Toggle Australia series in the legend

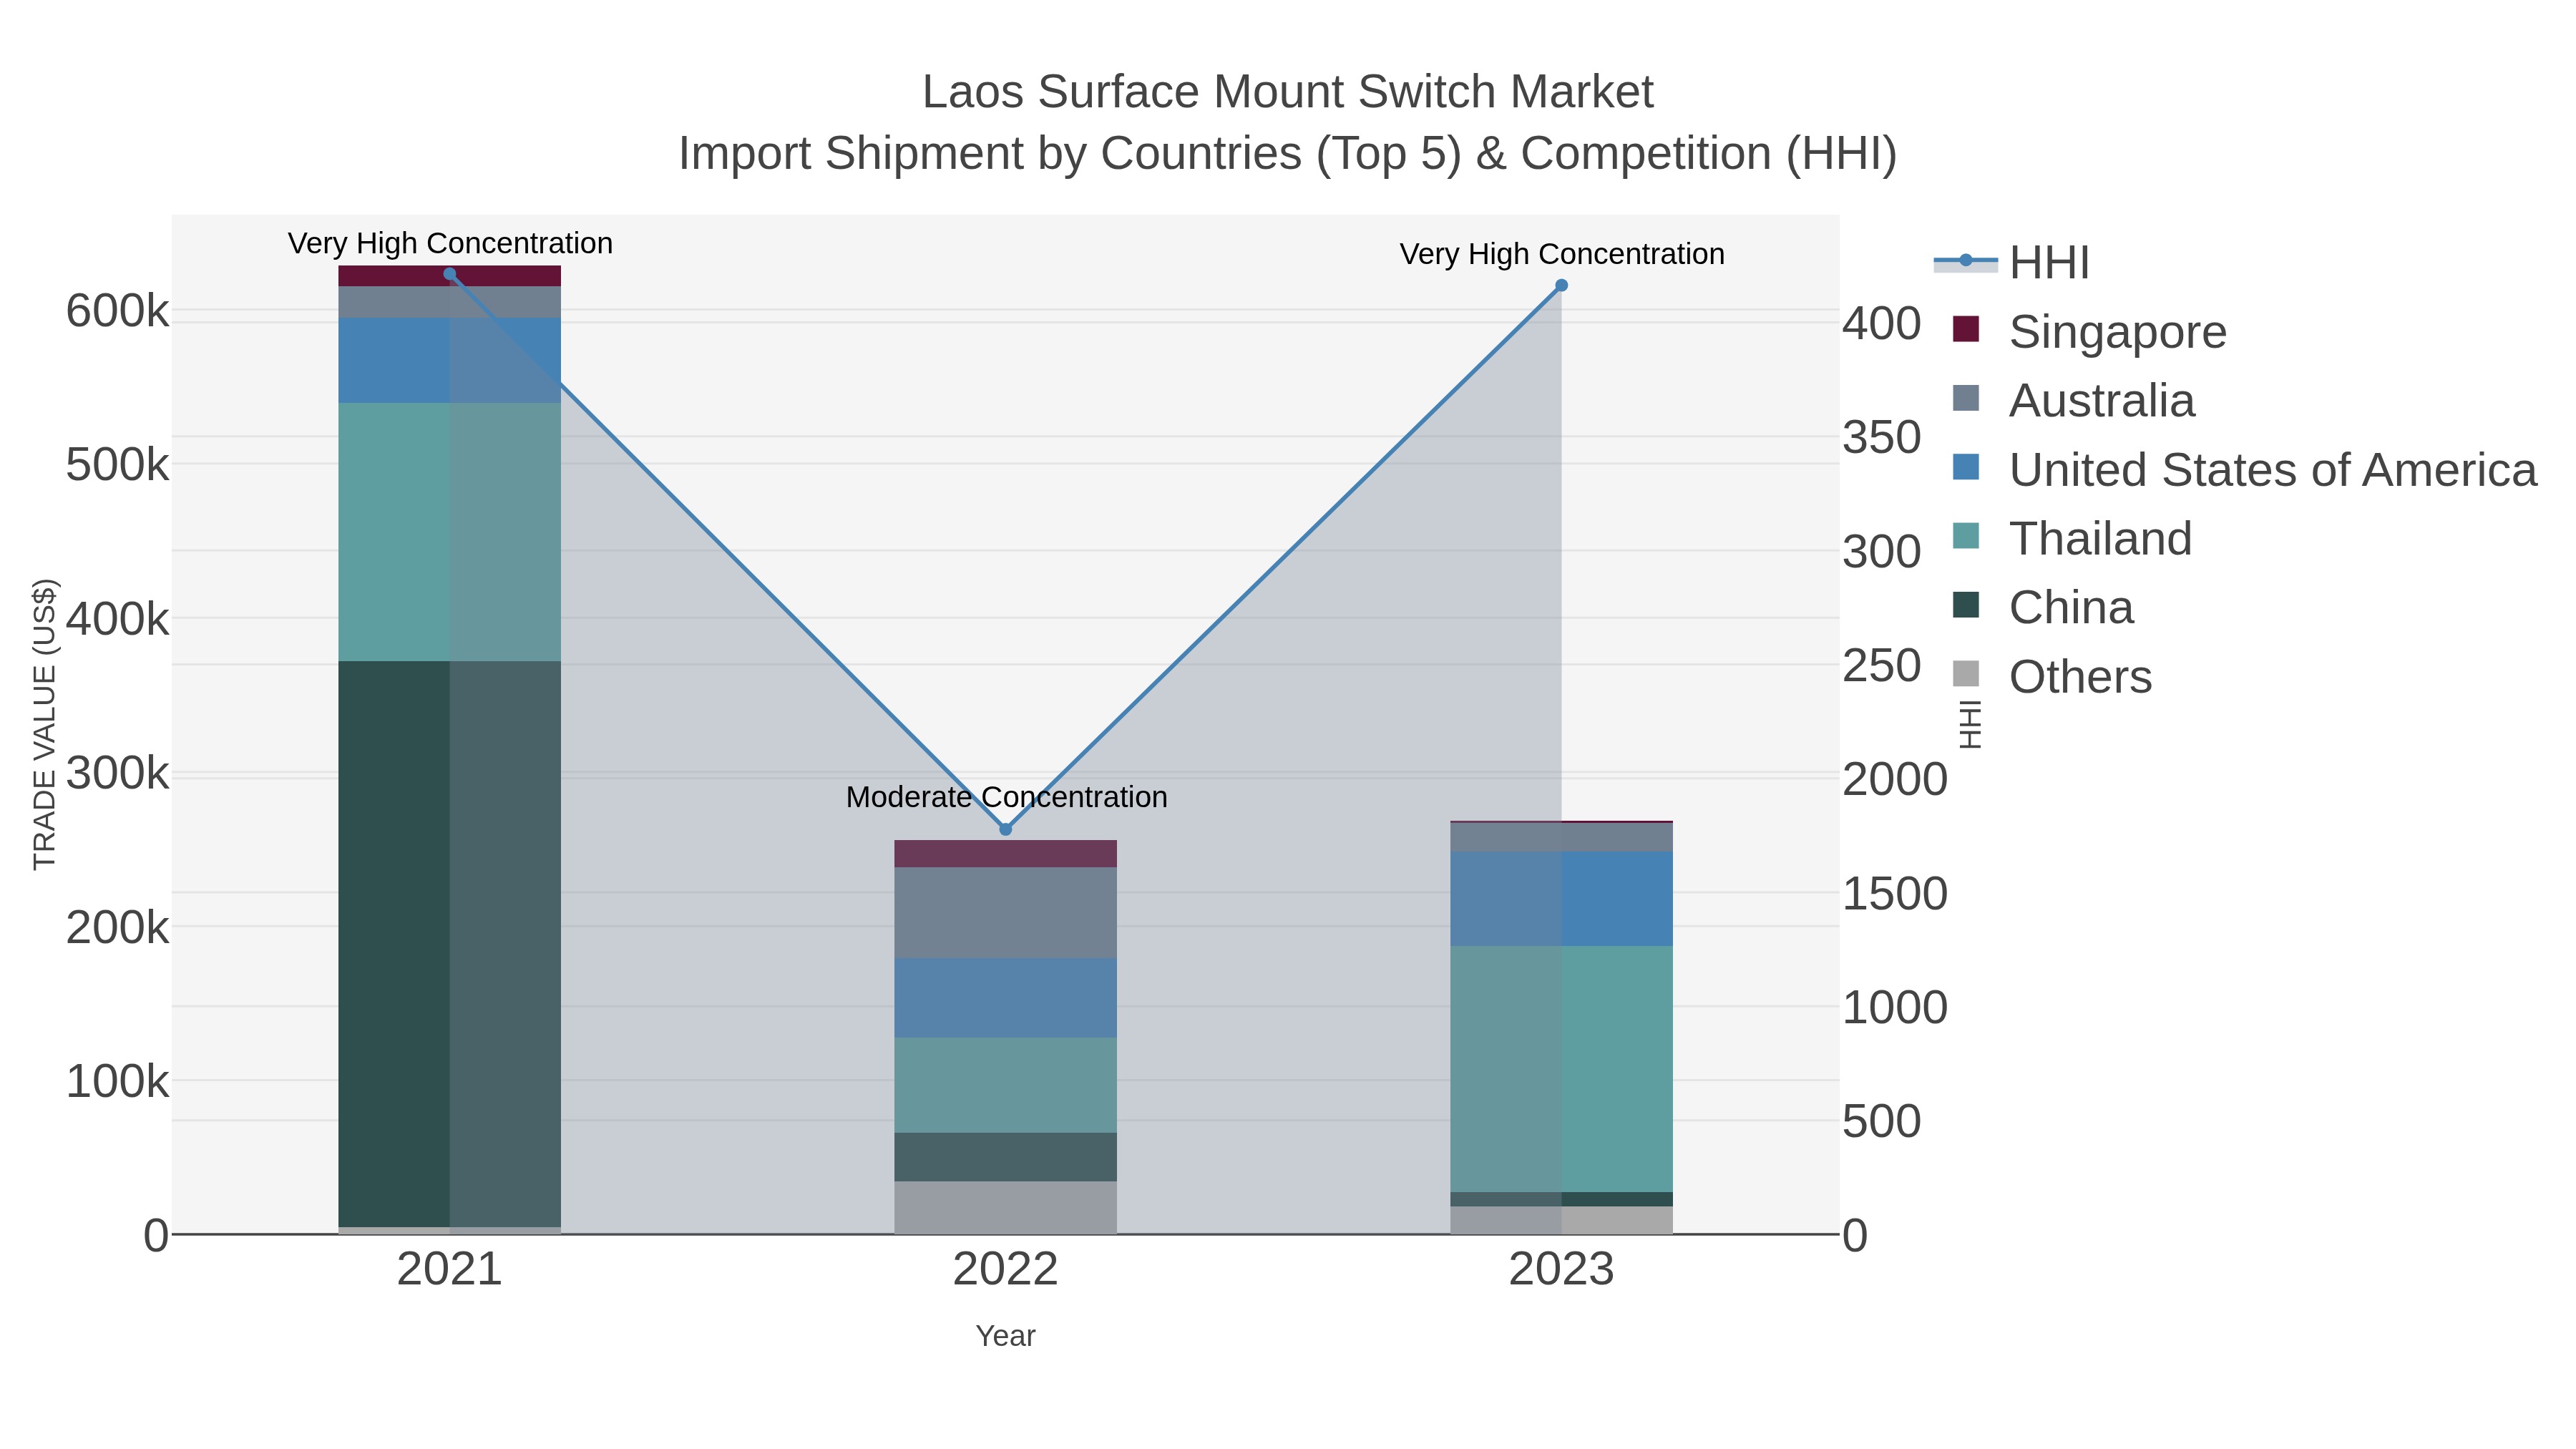[2073, 400]
